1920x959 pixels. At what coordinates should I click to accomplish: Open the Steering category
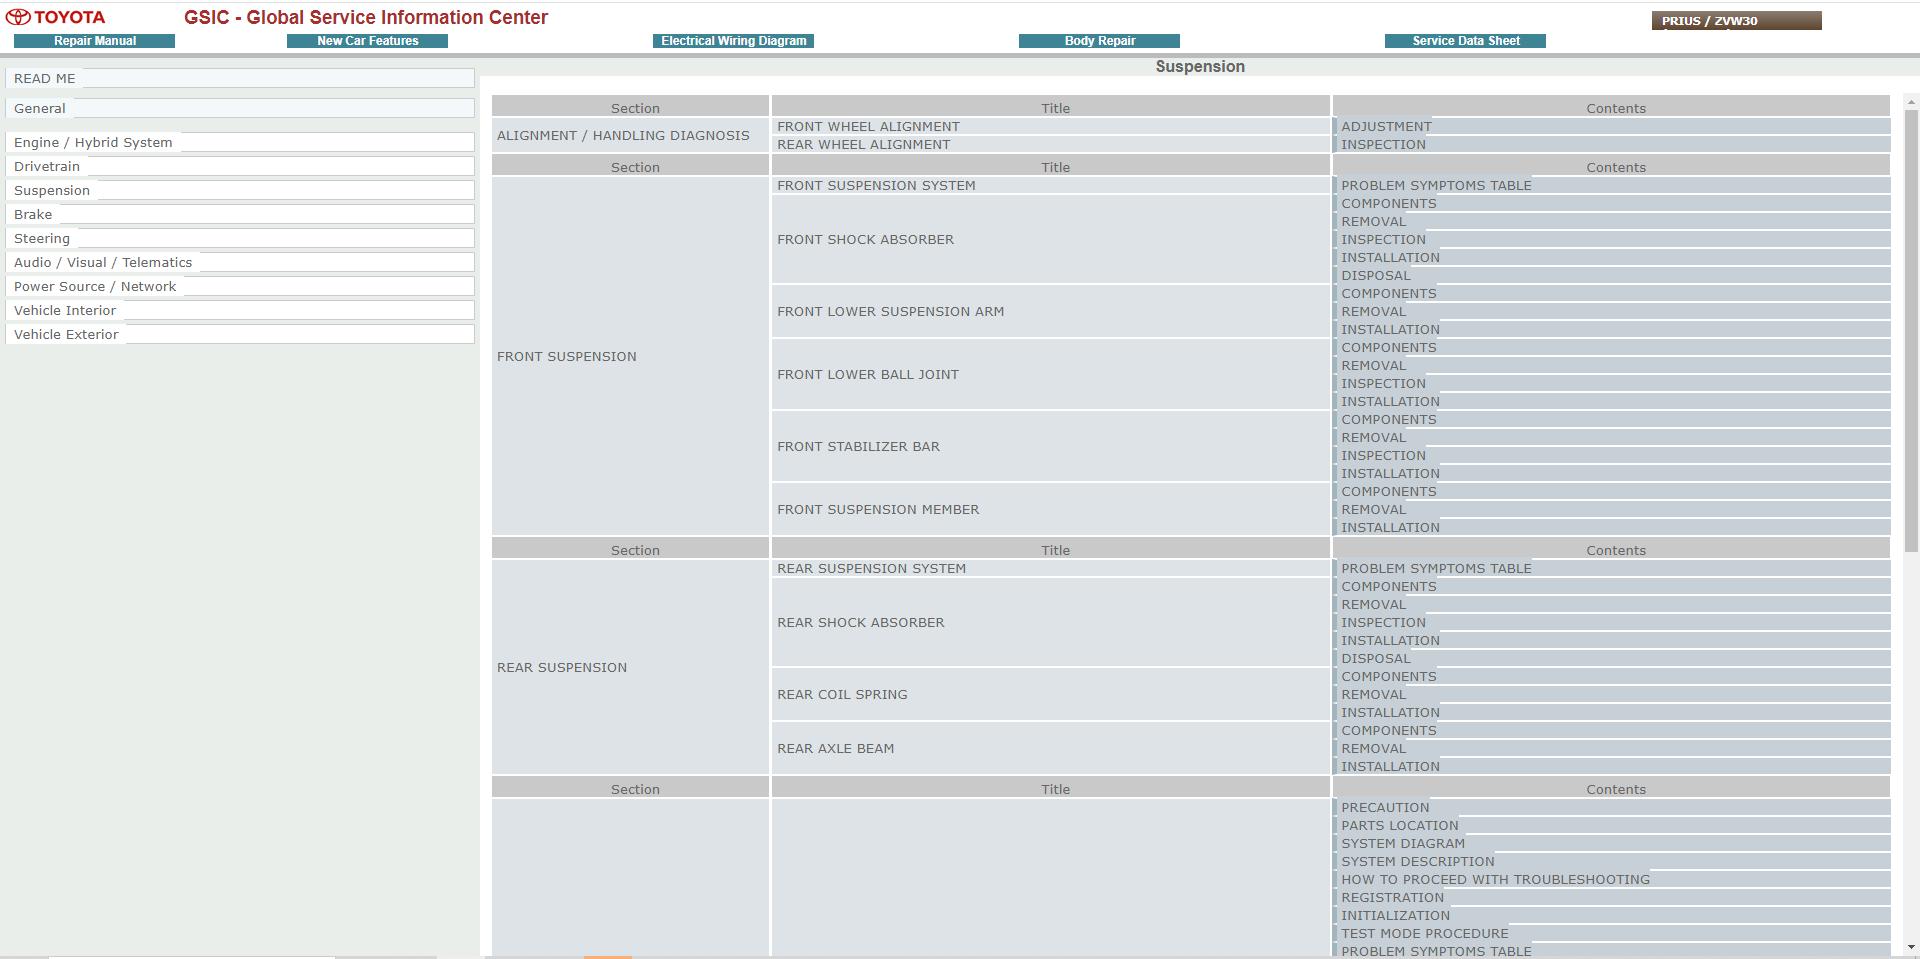pos(240,238)
